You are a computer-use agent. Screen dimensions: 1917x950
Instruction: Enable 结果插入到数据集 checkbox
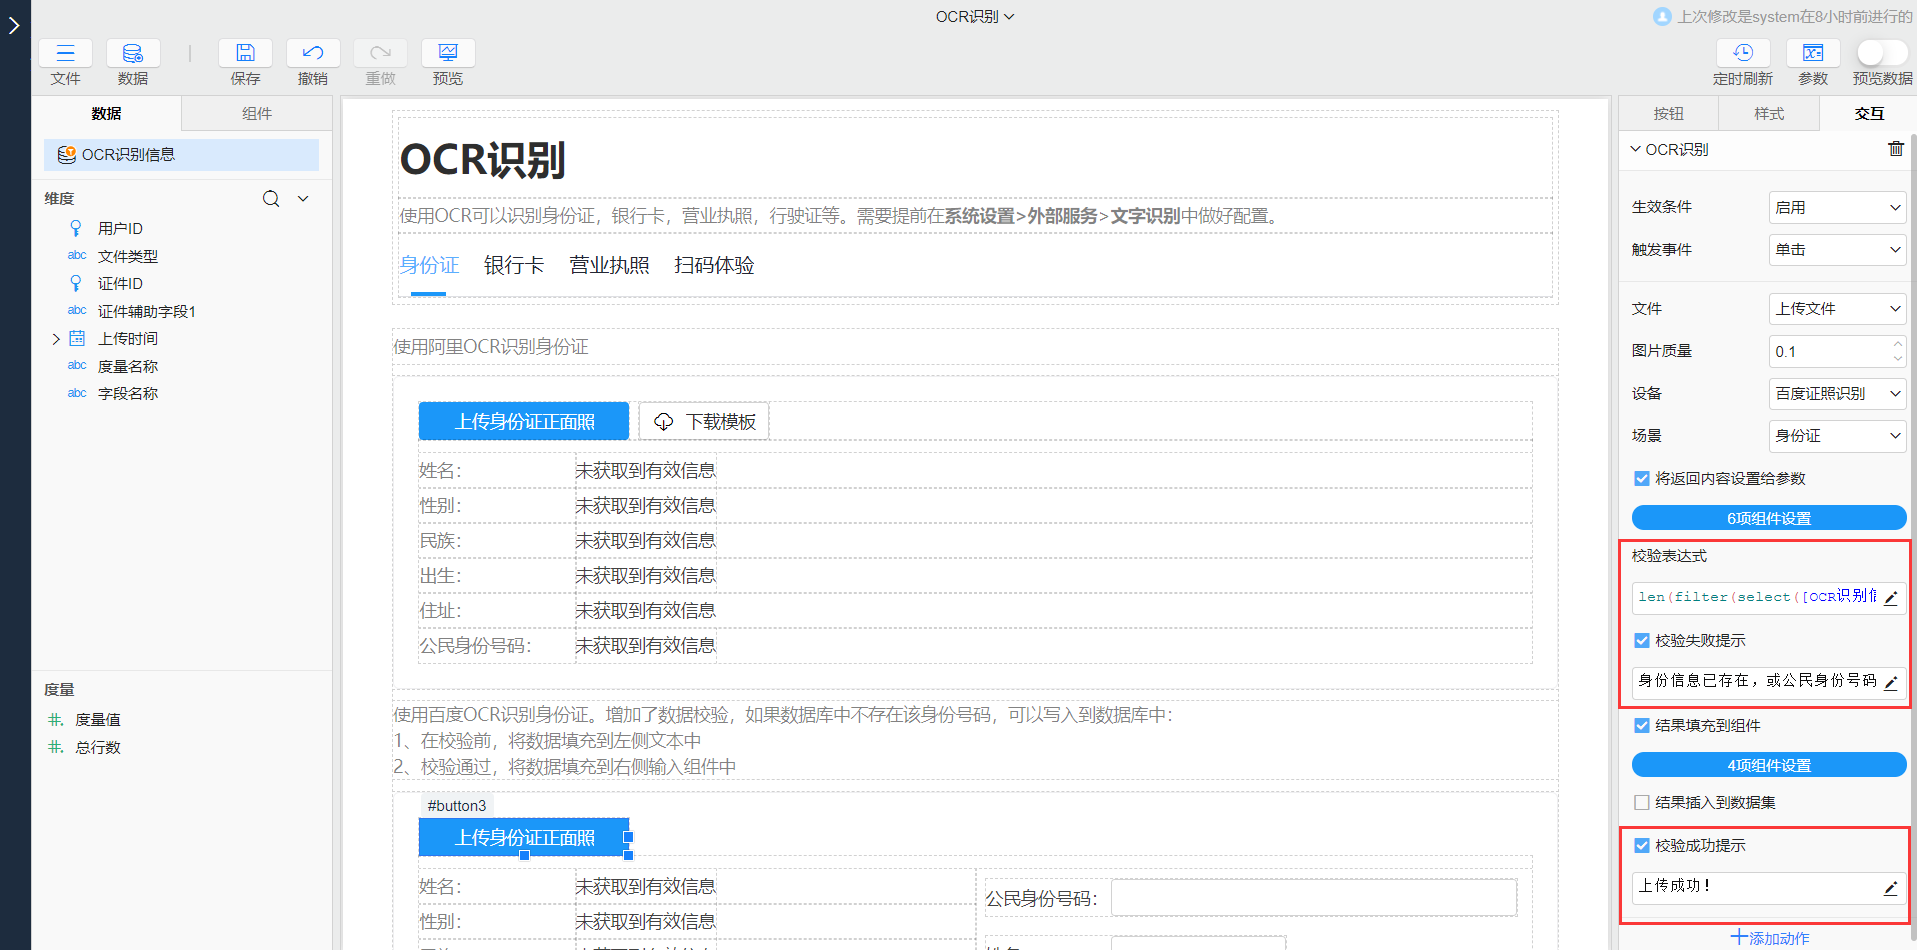tap(1642, 803)
